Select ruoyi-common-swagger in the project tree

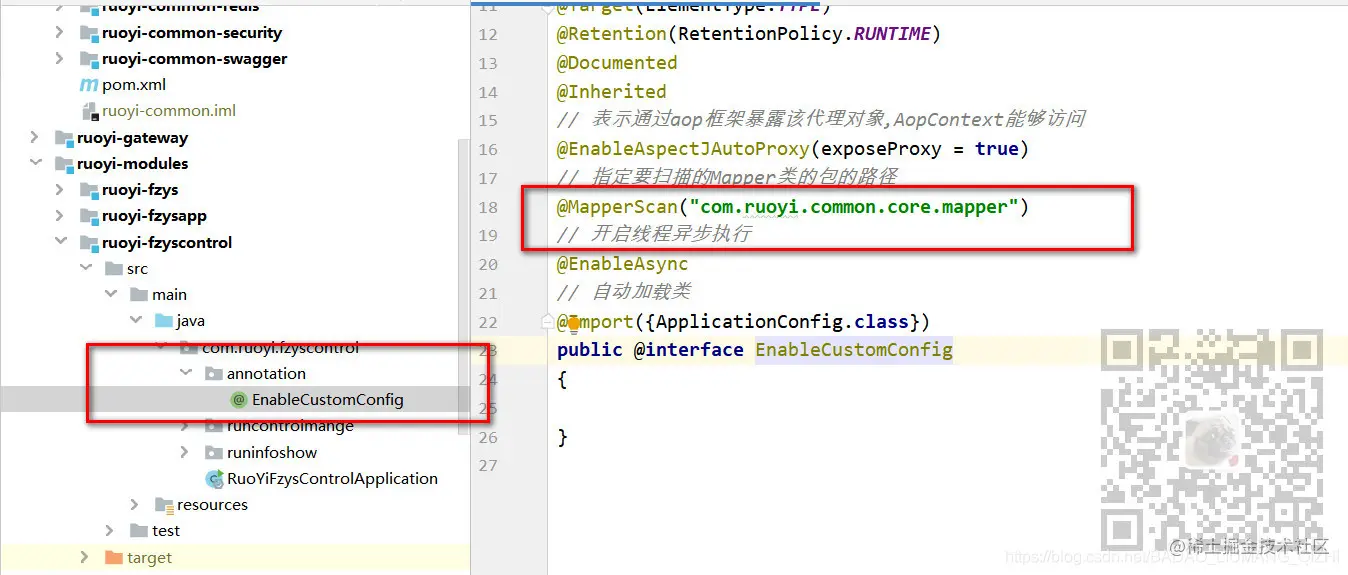tap(194, 59)
